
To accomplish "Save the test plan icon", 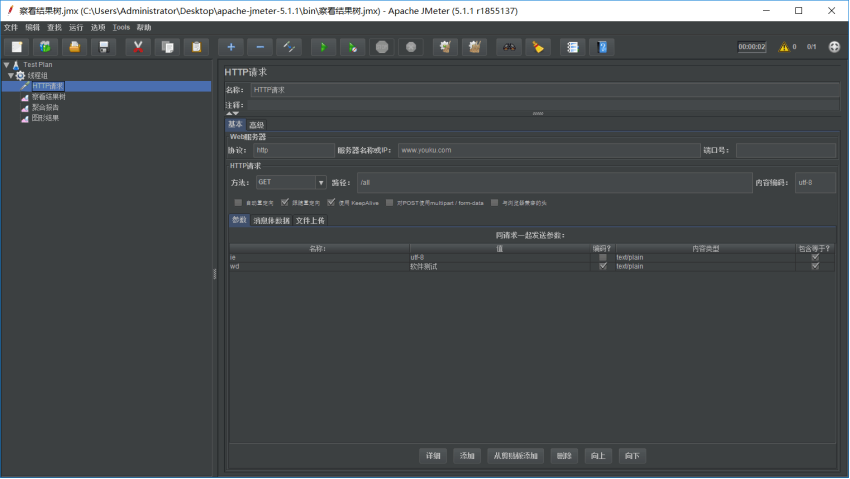I will pos(104,47).
